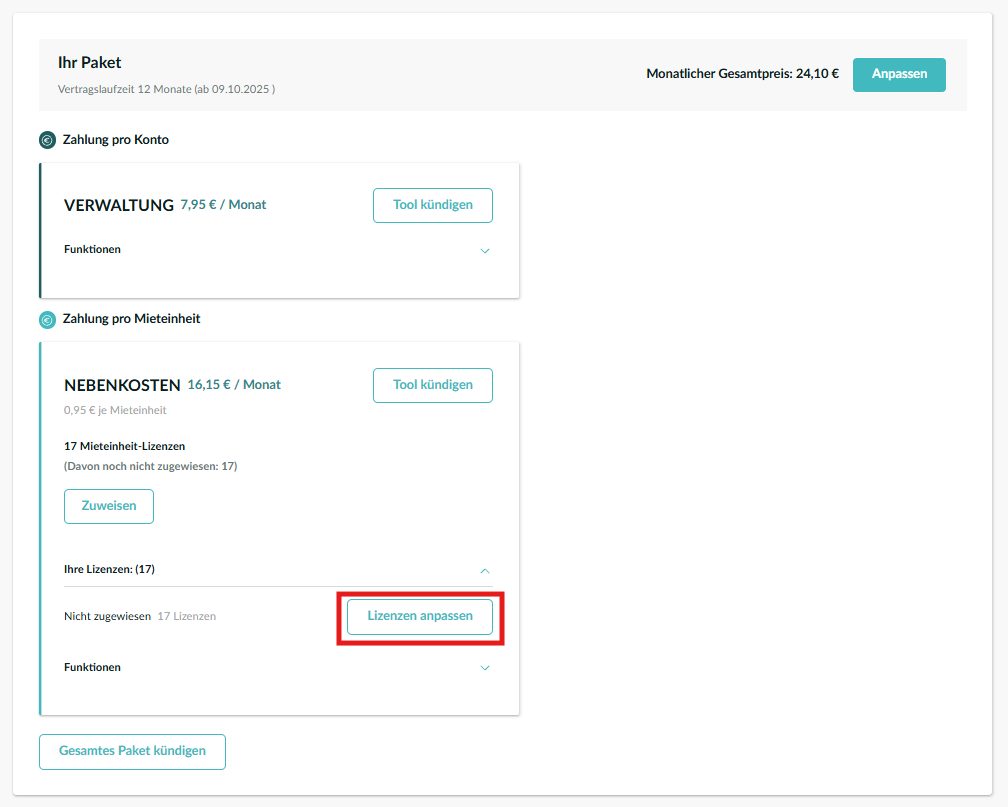Select the VERWALTUNG card title

point(119,205)
